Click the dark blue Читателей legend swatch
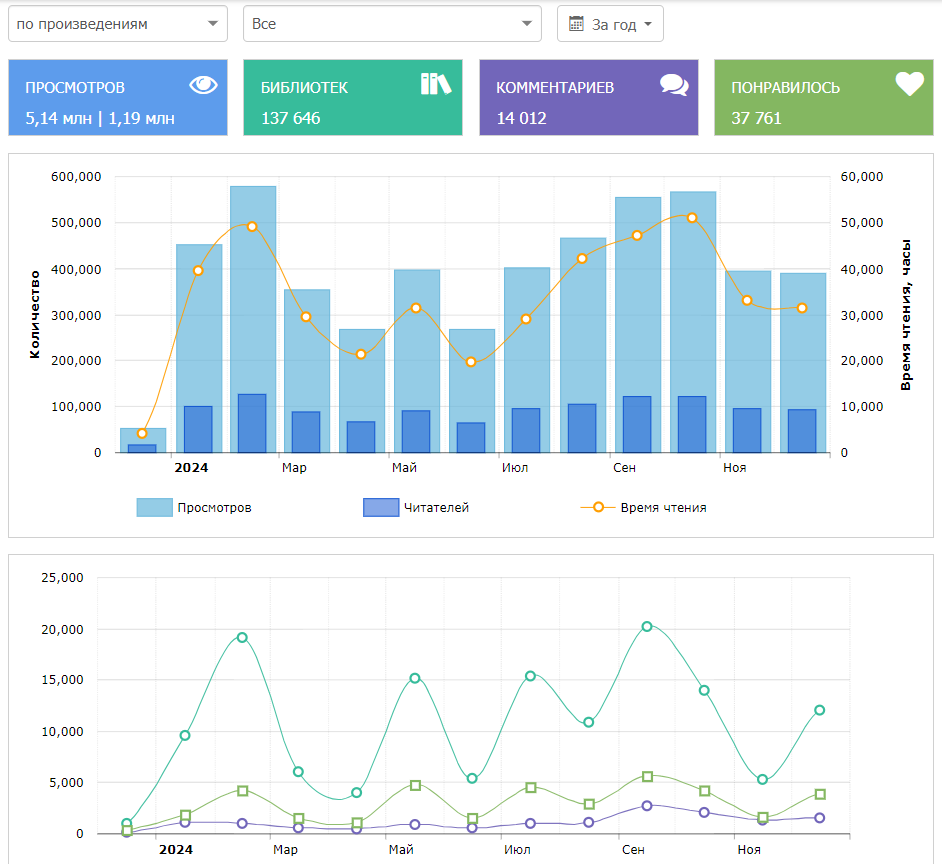The width and height of the screenshot is (942, 864). [380, 508]
